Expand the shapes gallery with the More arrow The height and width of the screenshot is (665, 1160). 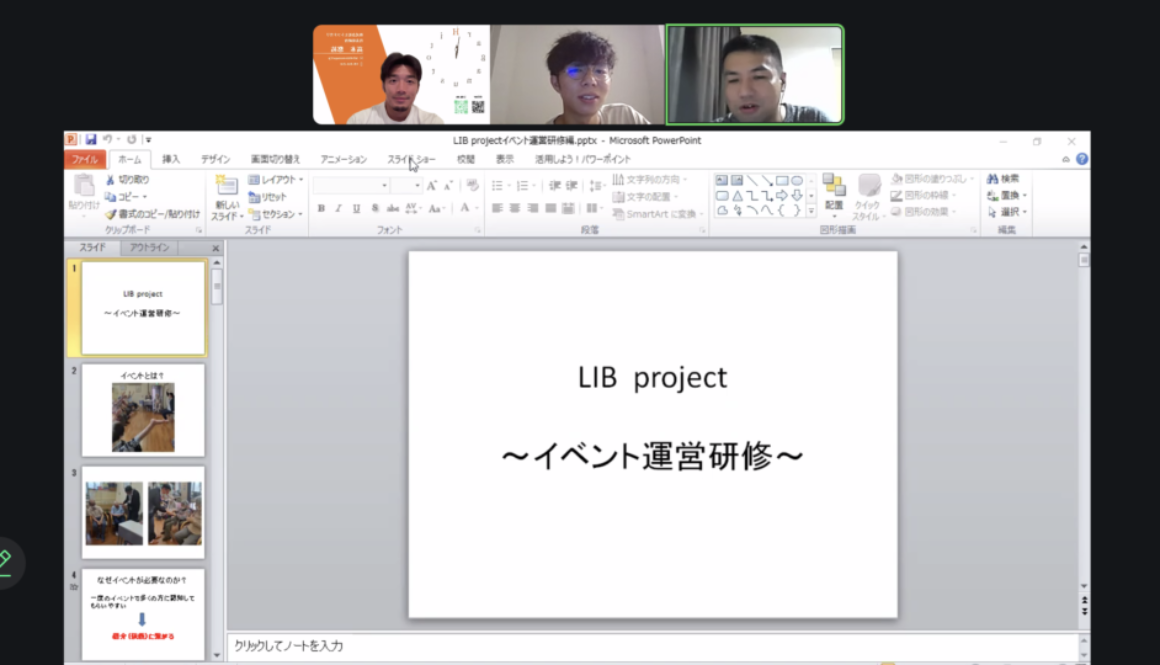(811, 210)
